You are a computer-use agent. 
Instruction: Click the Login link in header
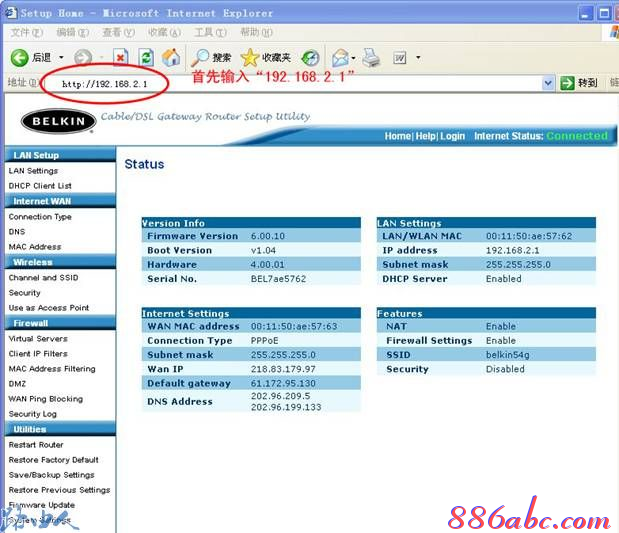[x=452, y=136]
